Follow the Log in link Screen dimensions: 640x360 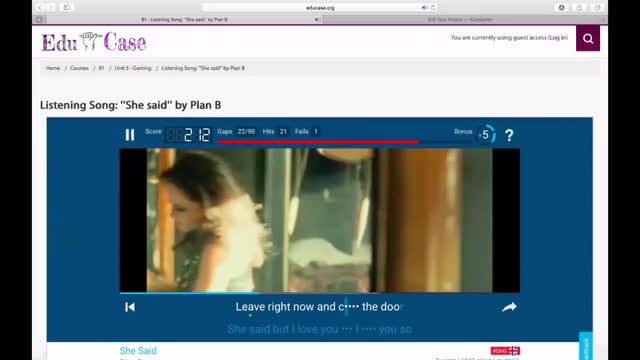[x=558, y=38]
